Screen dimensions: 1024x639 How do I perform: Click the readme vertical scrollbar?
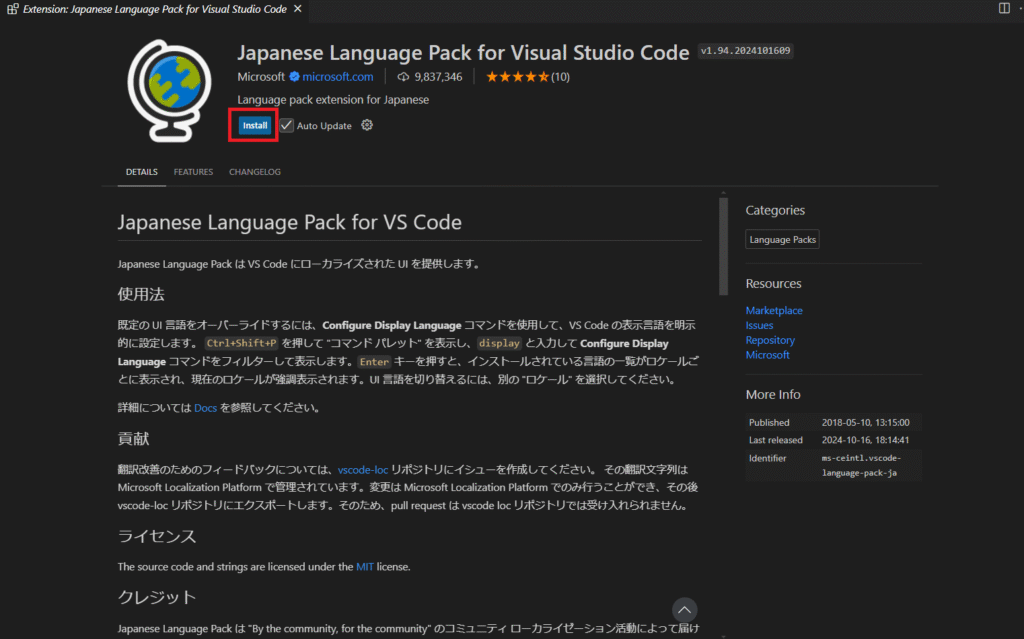(x=723, y=245)
